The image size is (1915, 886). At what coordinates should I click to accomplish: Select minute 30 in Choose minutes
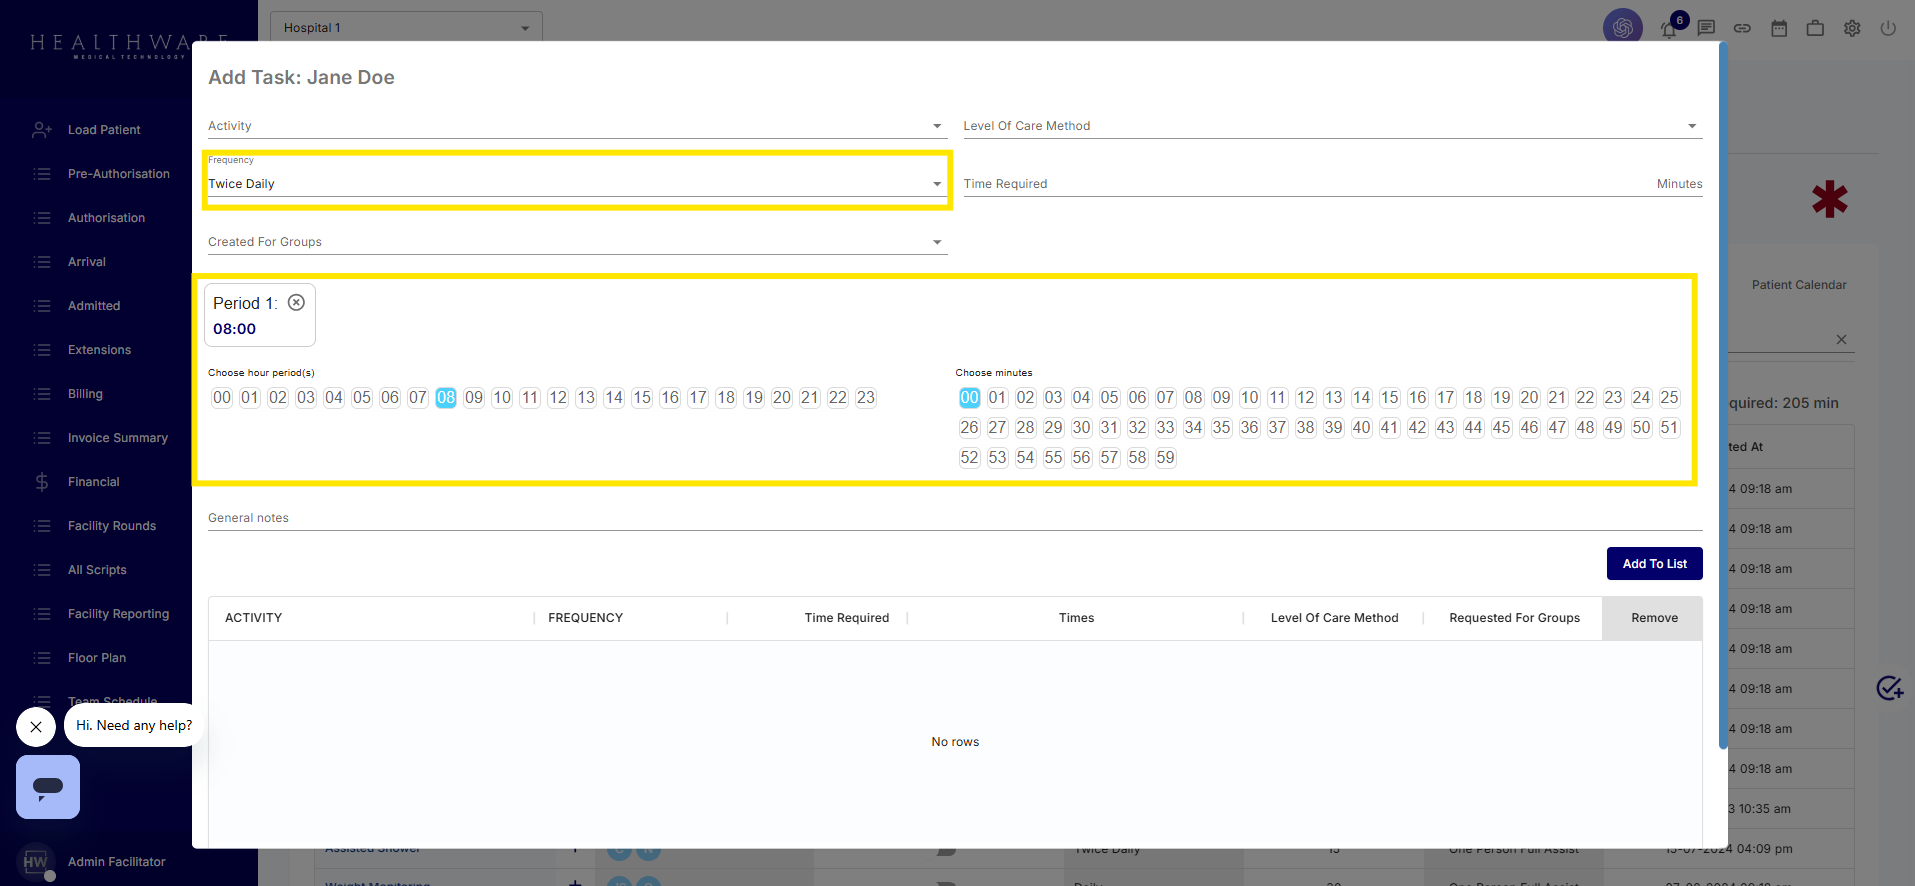click(x=1081, y=428)
